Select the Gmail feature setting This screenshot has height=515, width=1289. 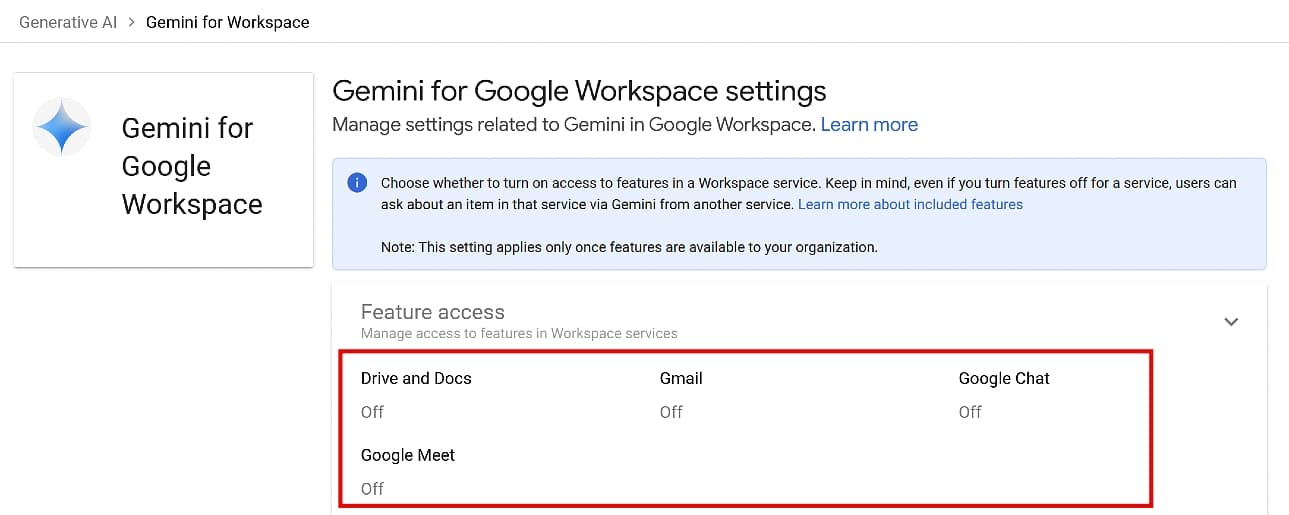coord(681,378)
